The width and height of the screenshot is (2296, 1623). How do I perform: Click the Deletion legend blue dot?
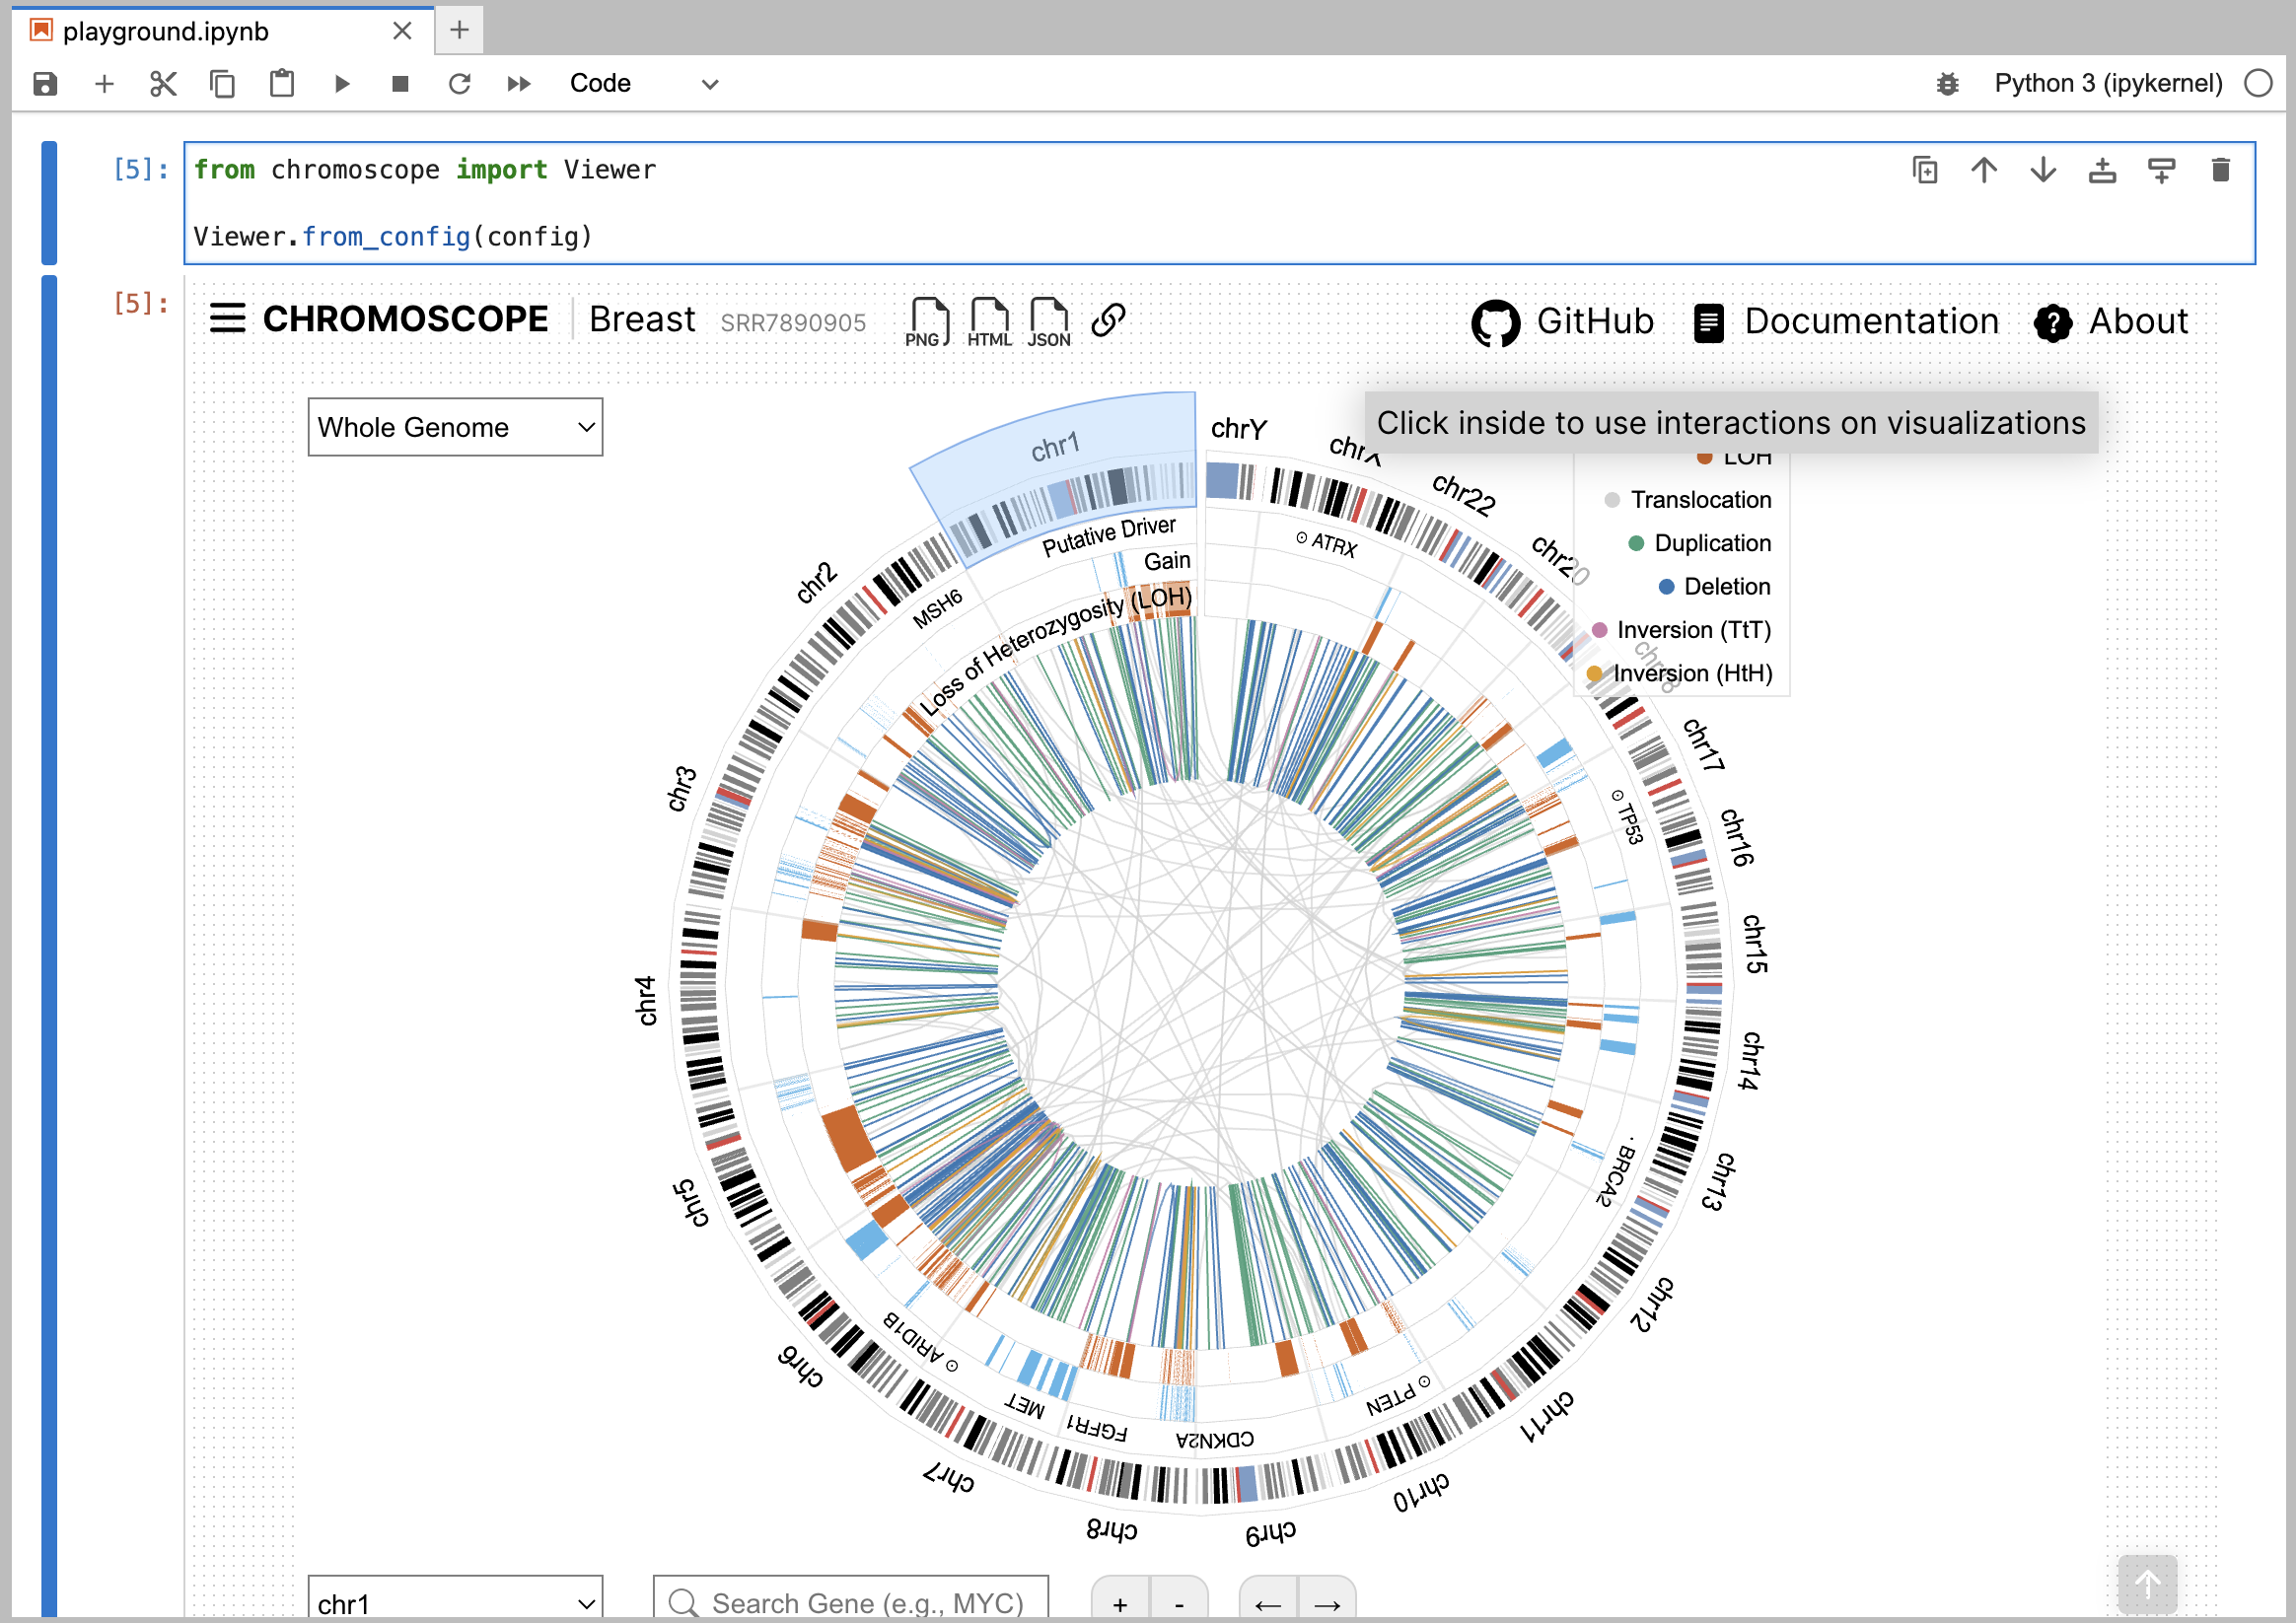click(1666, 587)
